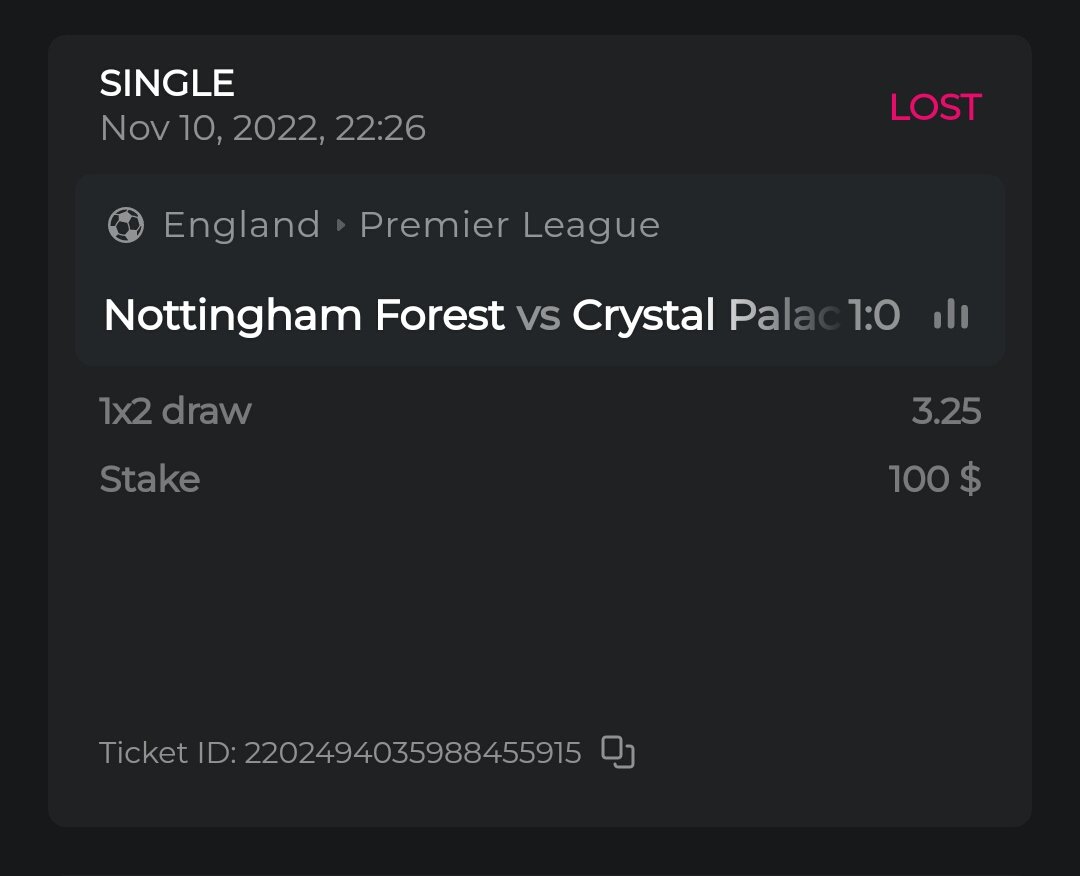Click the 3.25 odds value

[946, 411]
